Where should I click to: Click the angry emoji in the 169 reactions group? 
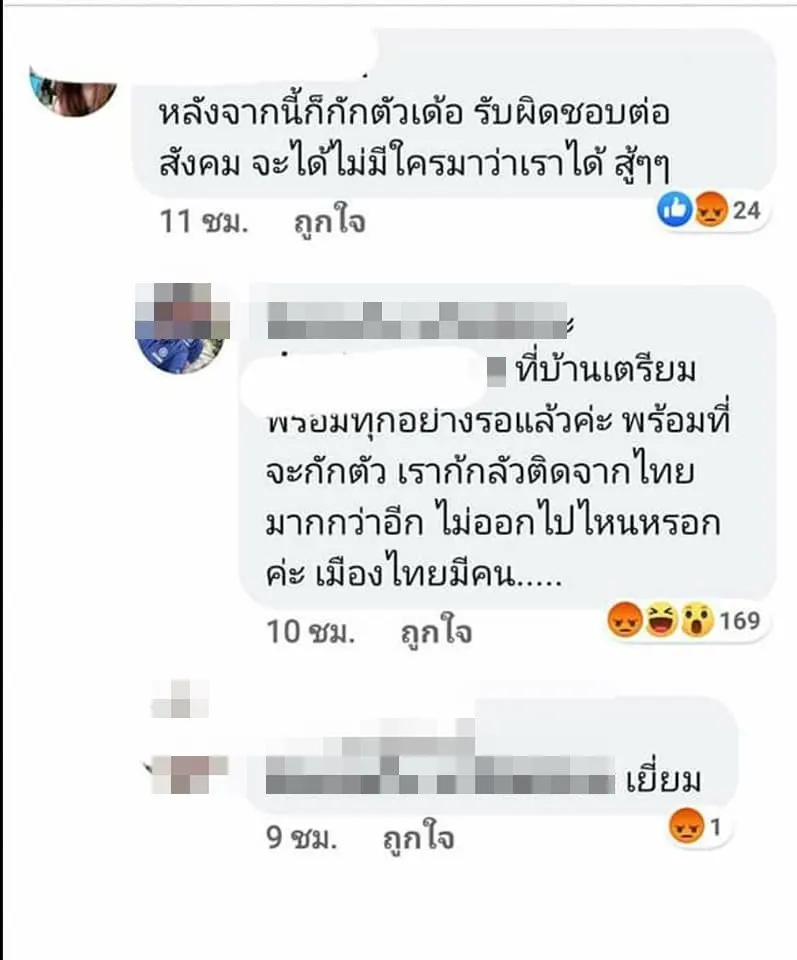624,620
